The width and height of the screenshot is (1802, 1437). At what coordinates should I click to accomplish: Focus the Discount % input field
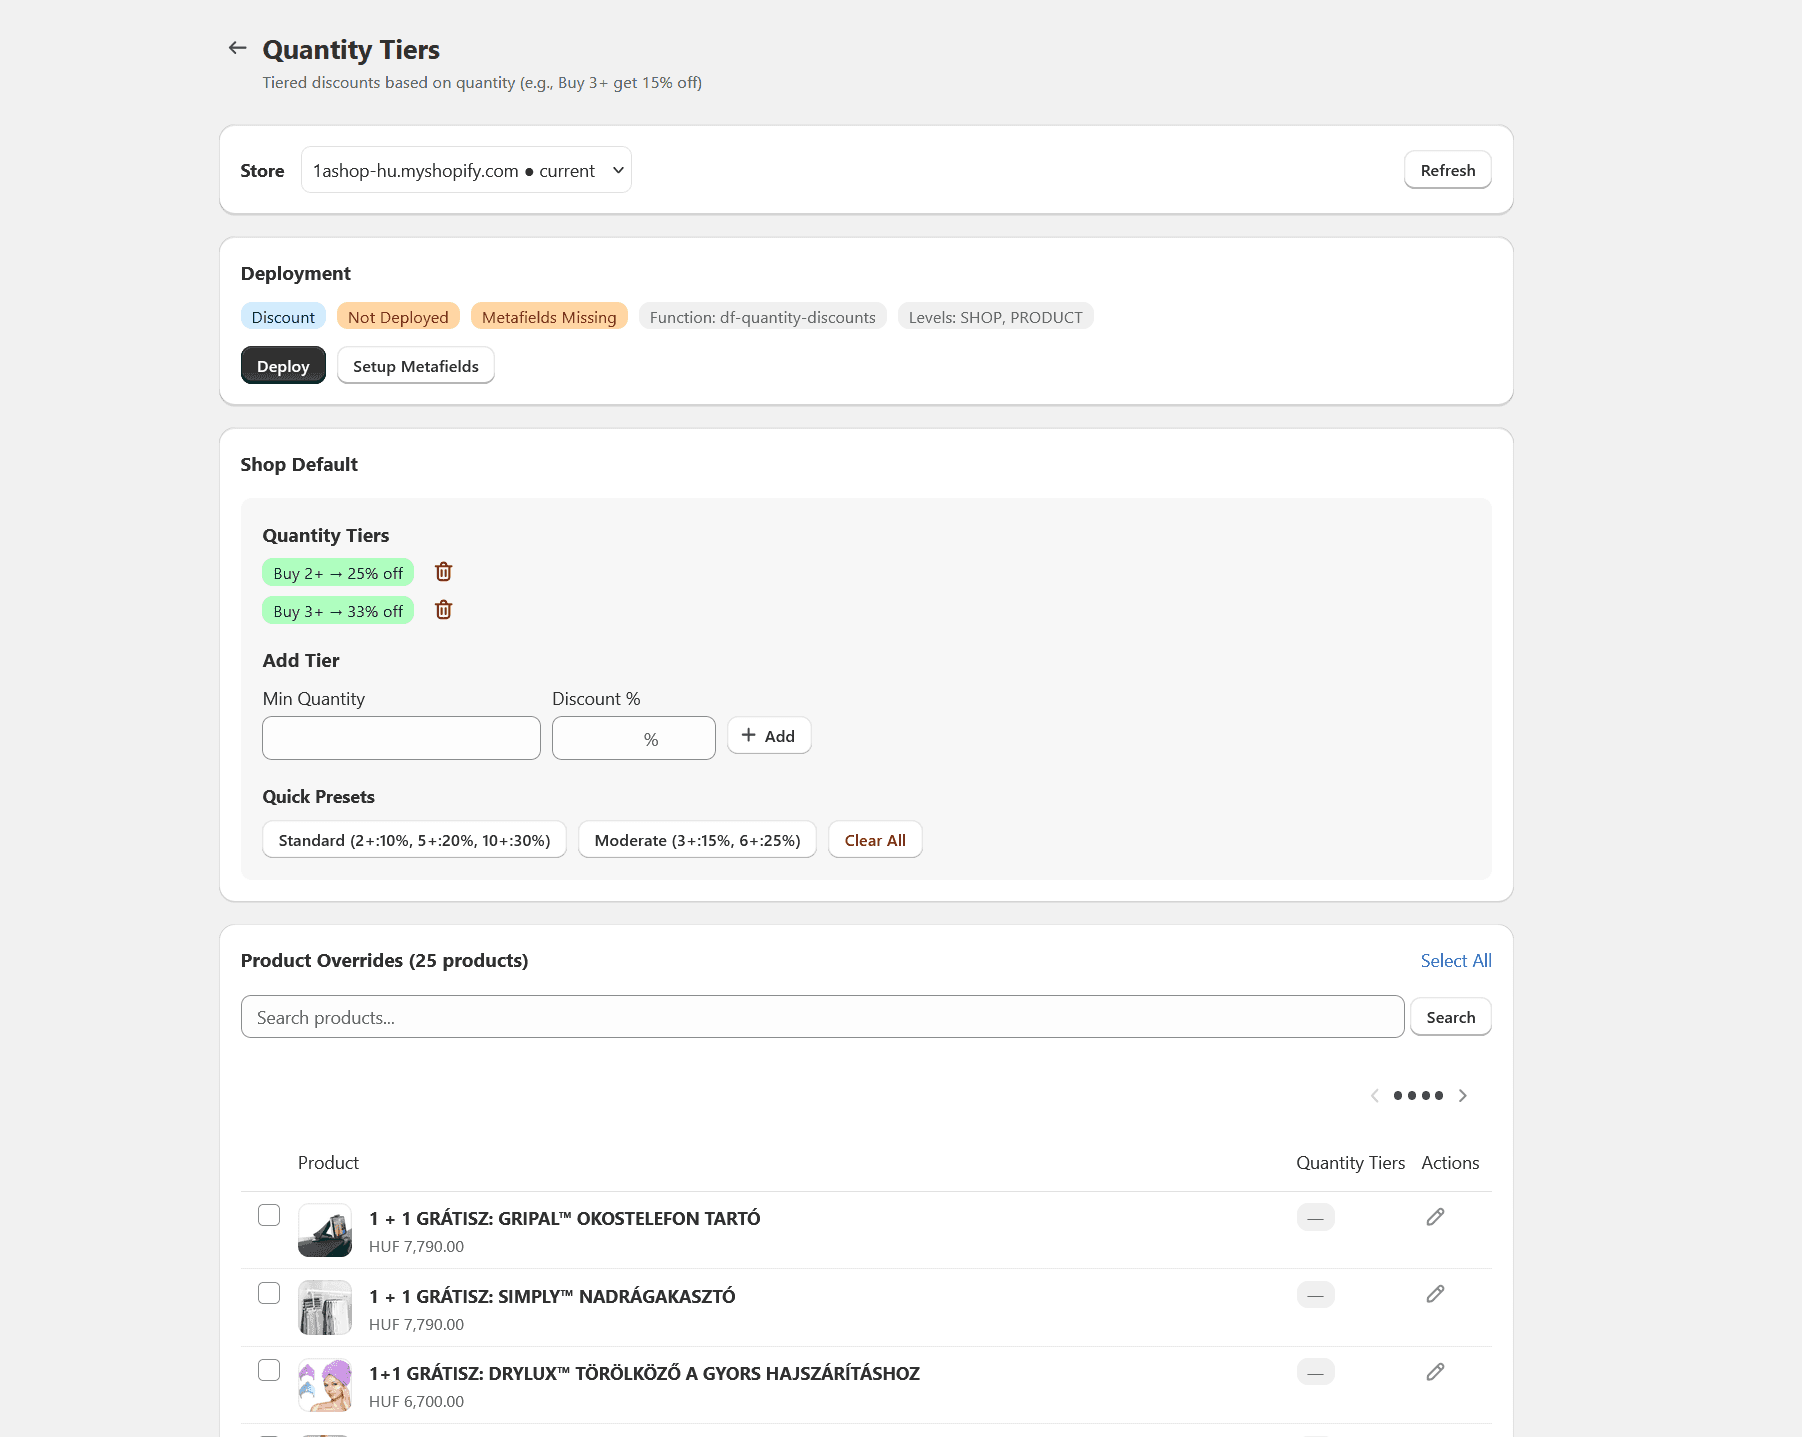(634, 738)
